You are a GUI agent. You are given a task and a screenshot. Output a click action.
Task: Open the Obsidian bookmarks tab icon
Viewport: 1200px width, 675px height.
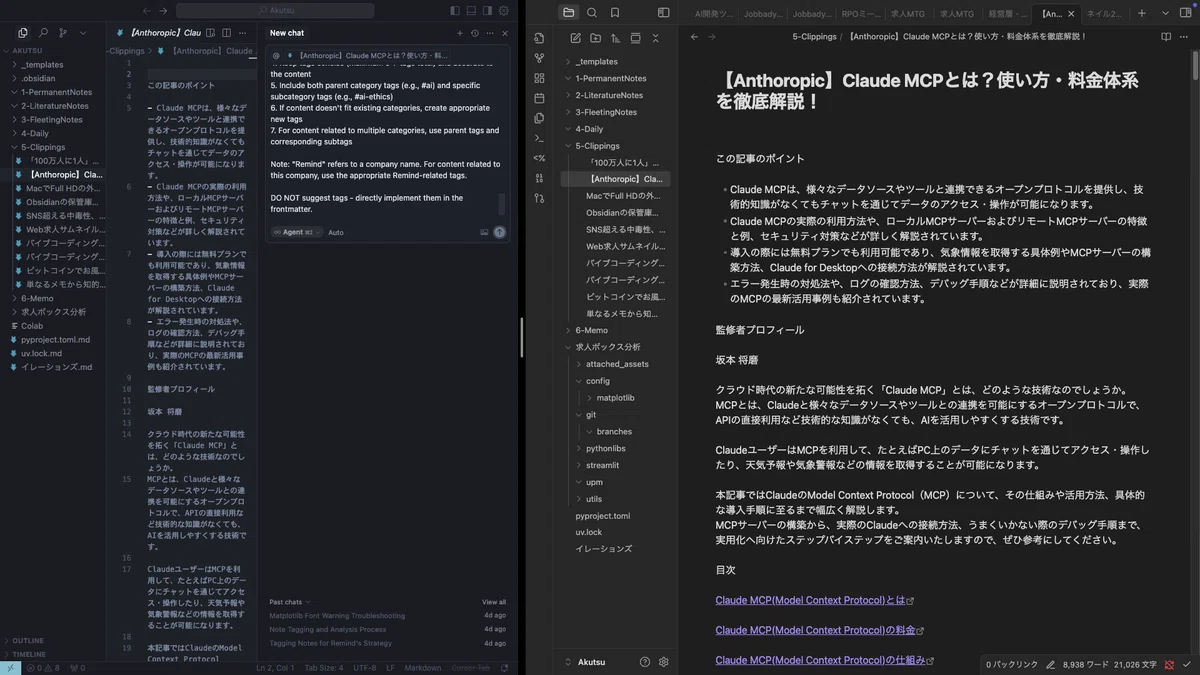[615, 13]
